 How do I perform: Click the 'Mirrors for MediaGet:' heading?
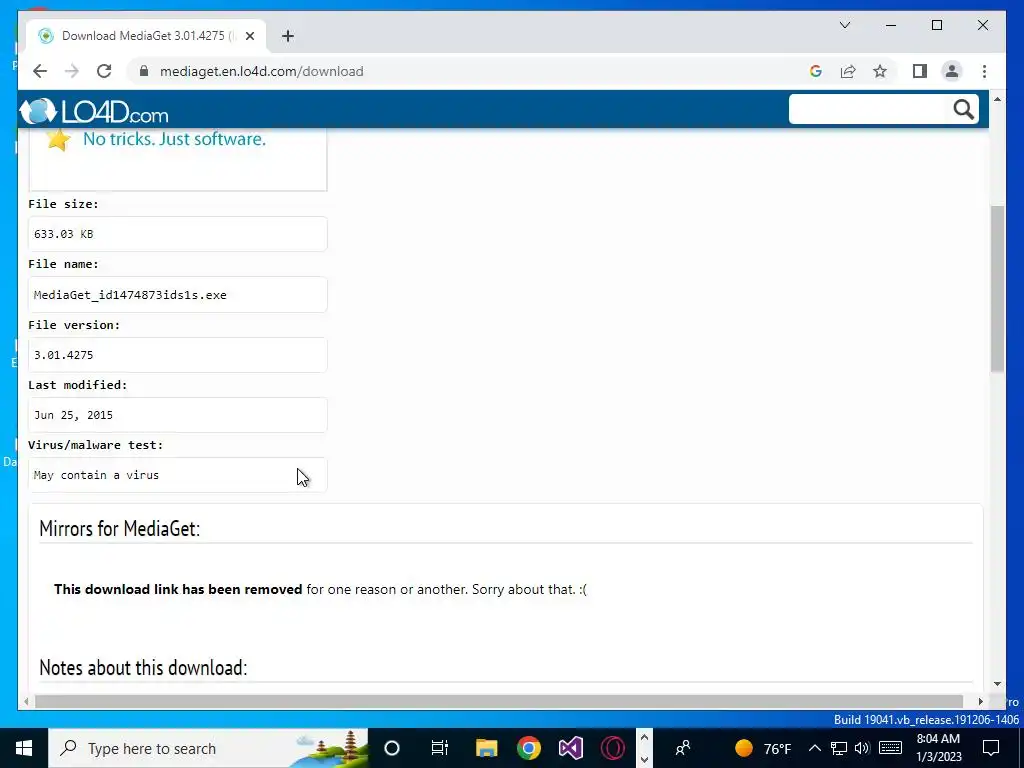click(120, 528)
